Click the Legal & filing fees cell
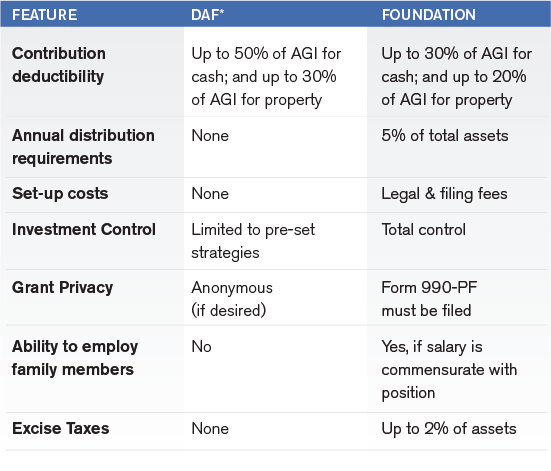 [x=445, y=194]
